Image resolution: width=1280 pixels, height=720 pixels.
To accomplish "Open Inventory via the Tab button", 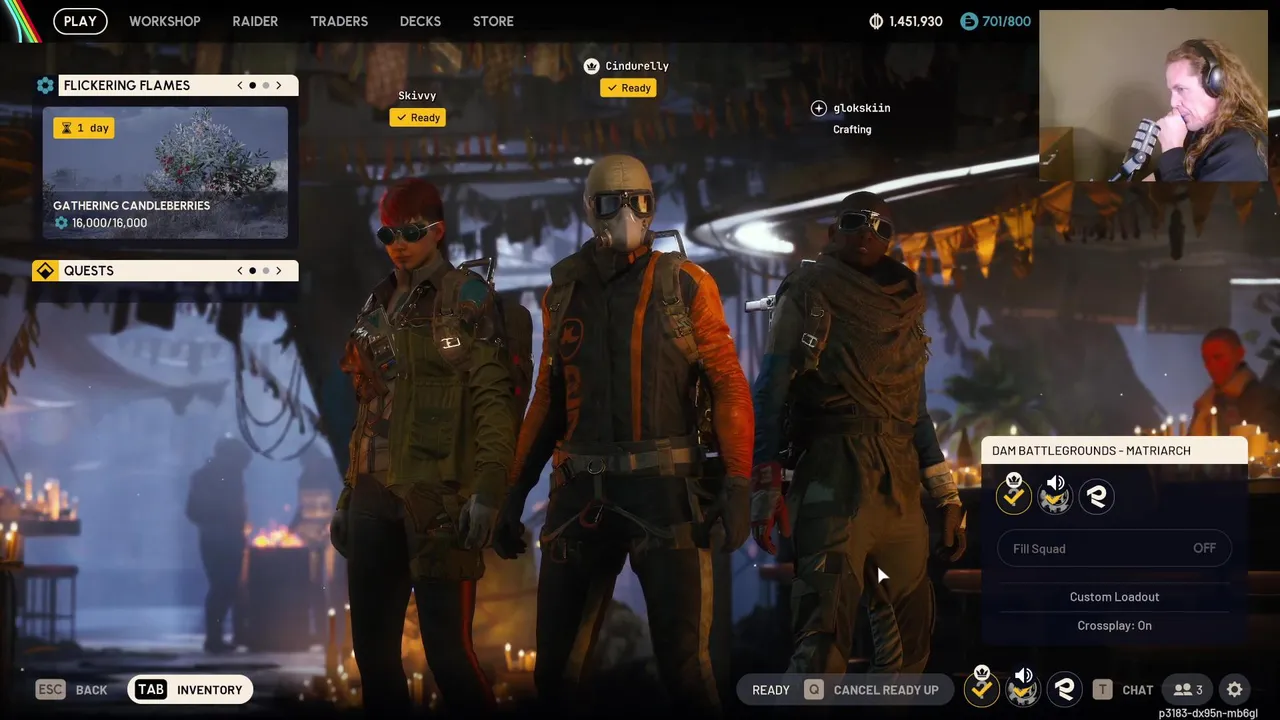I will [190, 690].
